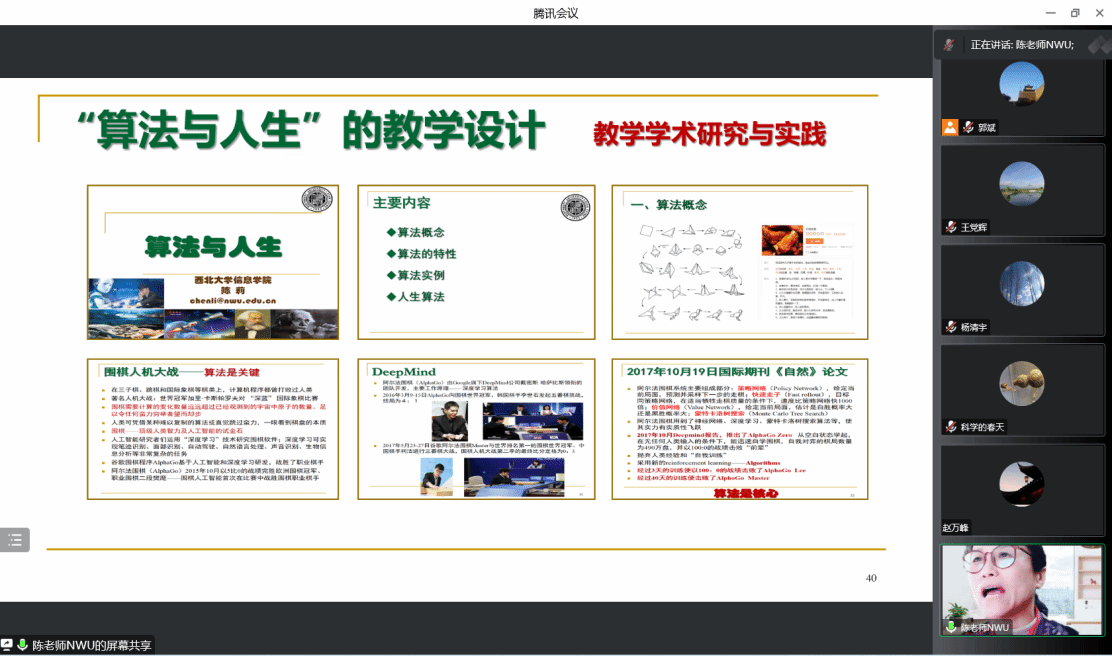Click 王党辉's muted microphone icon
This screenshot has width=1112, height=656.
951,227
